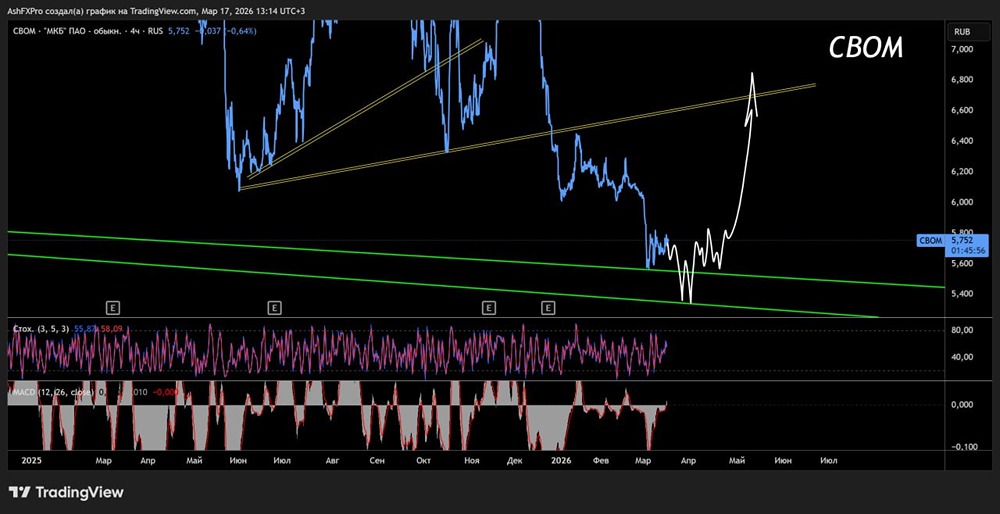Click the 40,00 stochastic scale label
Screen dimensions: 1000x514
coord(961,357)
